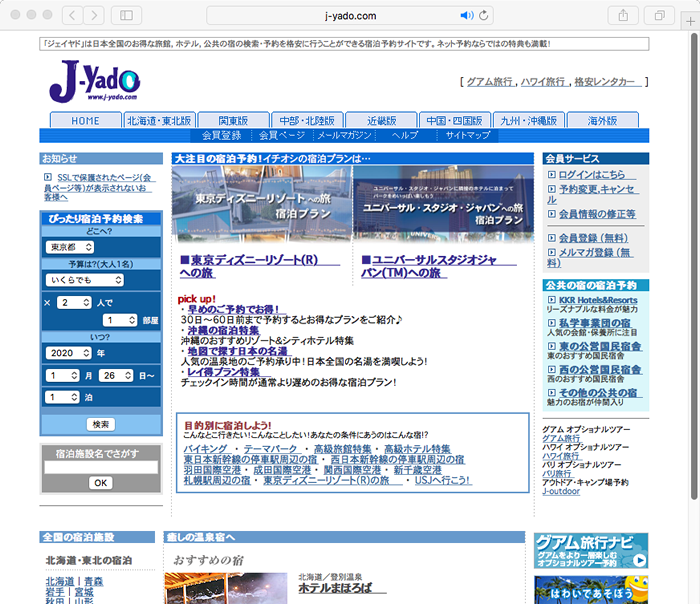Open the 私学事業団の宿 link
700x604 pixels.
click(x=595, y=323)
